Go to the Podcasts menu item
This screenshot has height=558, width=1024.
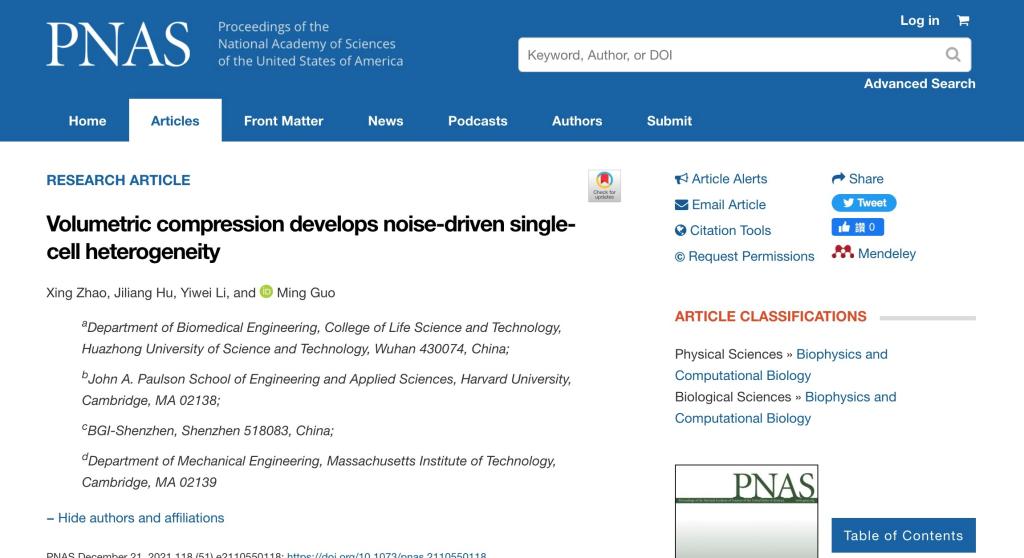(477, 121)
